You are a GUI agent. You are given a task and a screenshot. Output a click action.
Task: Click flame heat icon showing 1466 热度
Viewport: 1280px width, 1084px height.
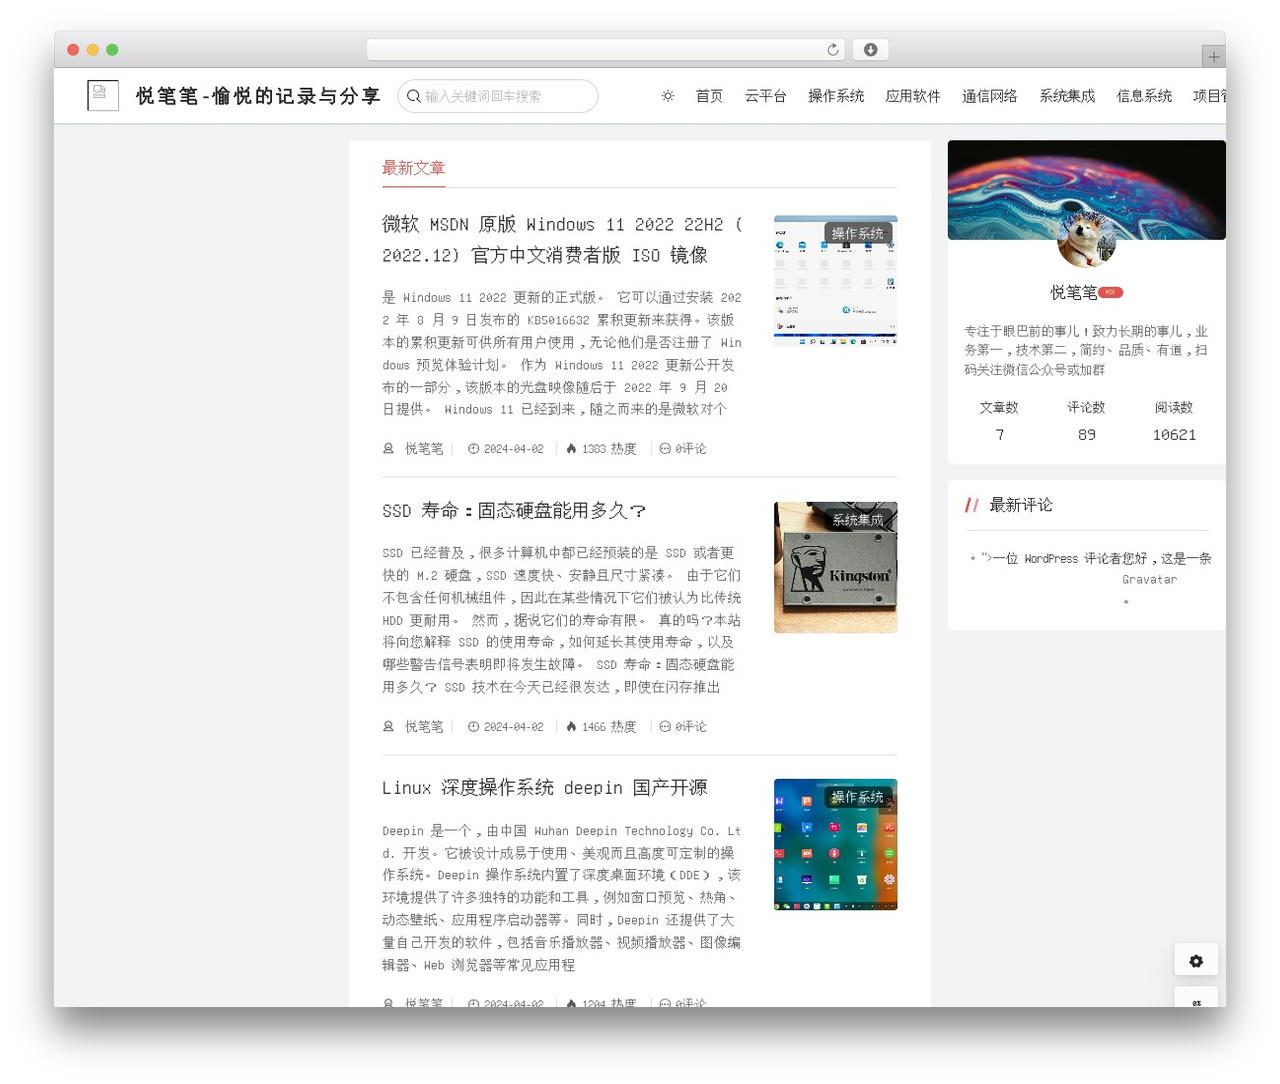pyautogui.click(x=571, y=727)
